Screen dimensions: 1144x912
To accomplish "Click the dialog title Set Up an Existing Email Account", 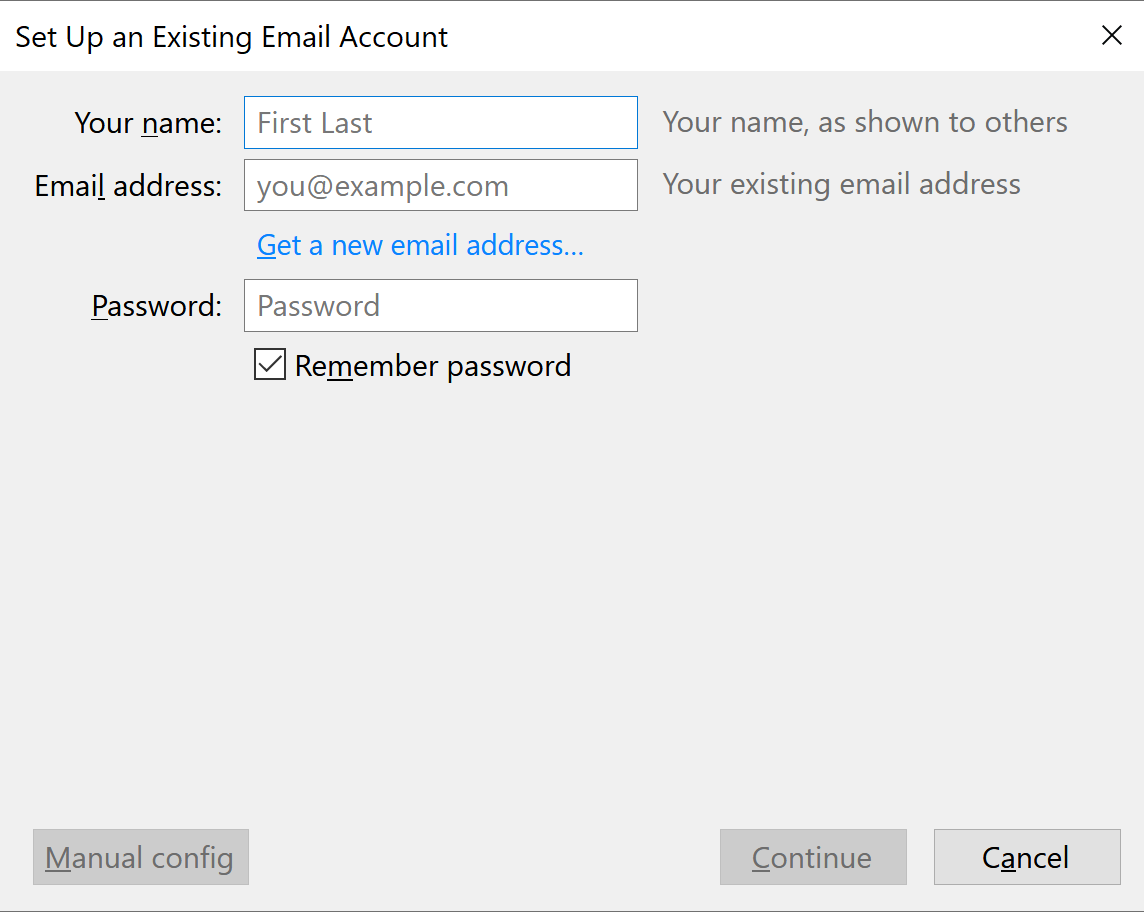I will (231, 37).
